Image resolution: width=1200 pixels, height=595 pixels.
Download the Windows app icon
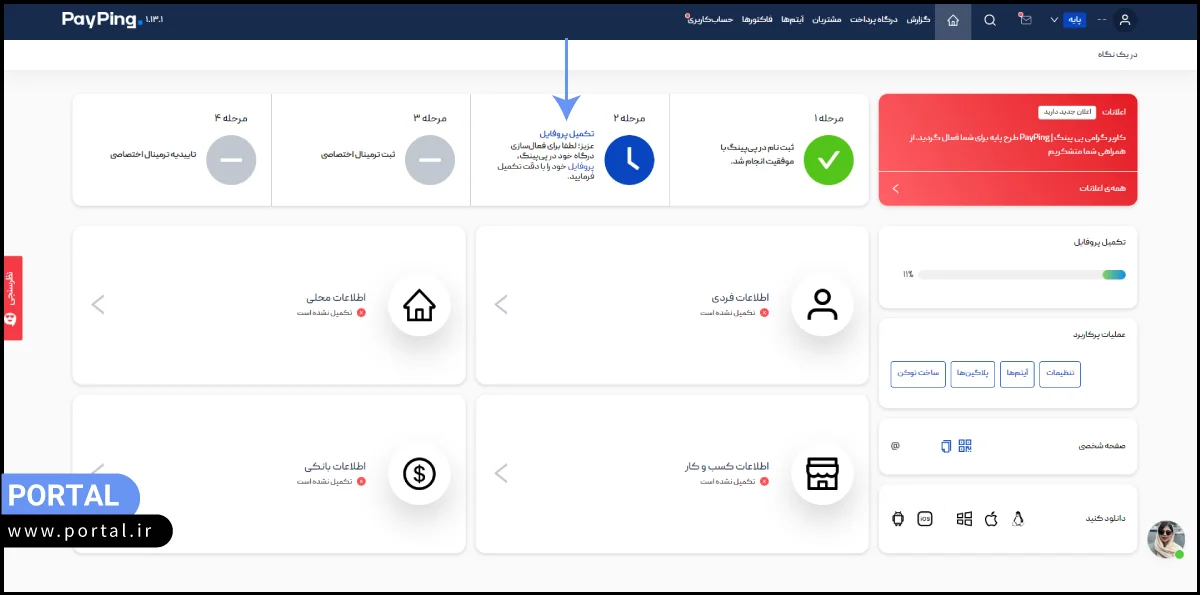click(x=964, y=519)
